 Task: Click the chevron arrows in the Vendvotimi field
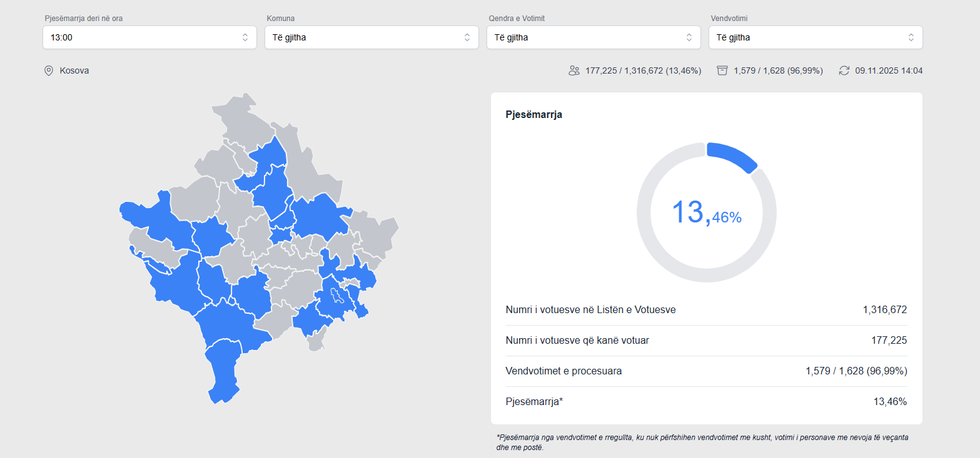(x=911, y=37)
